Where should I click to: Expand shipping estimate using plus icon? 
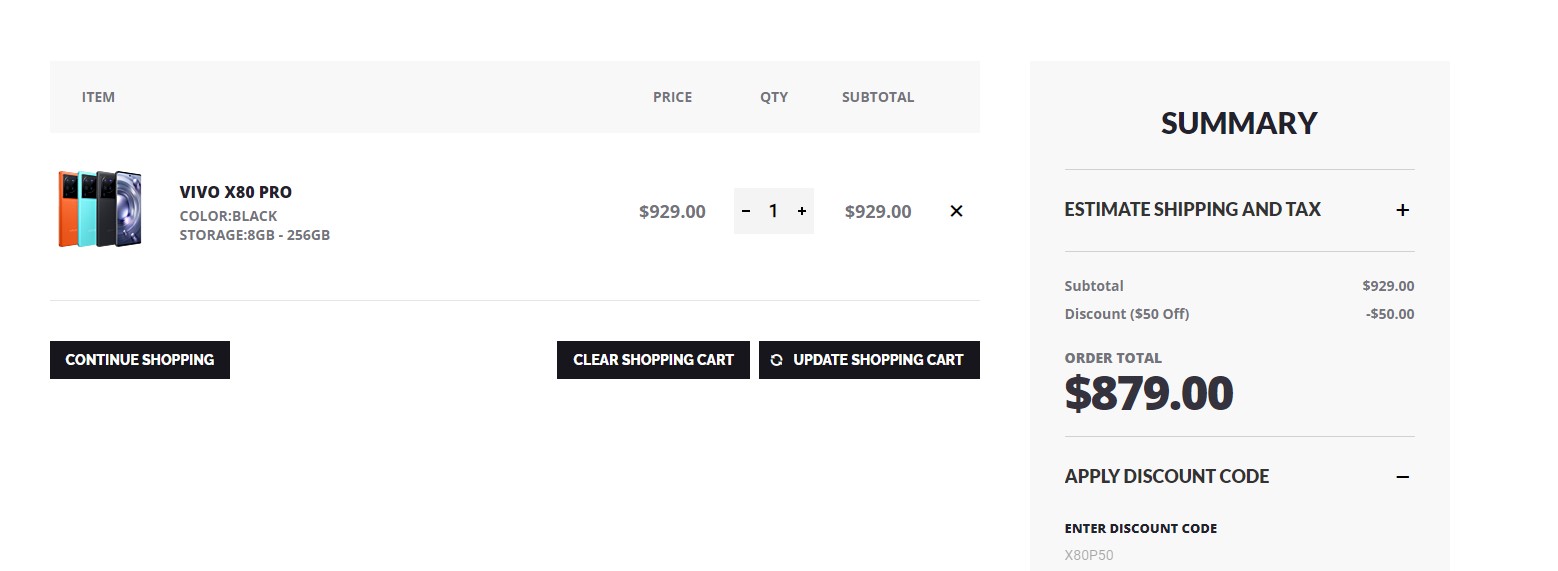pyautogui.click(x=1402, y=210)
